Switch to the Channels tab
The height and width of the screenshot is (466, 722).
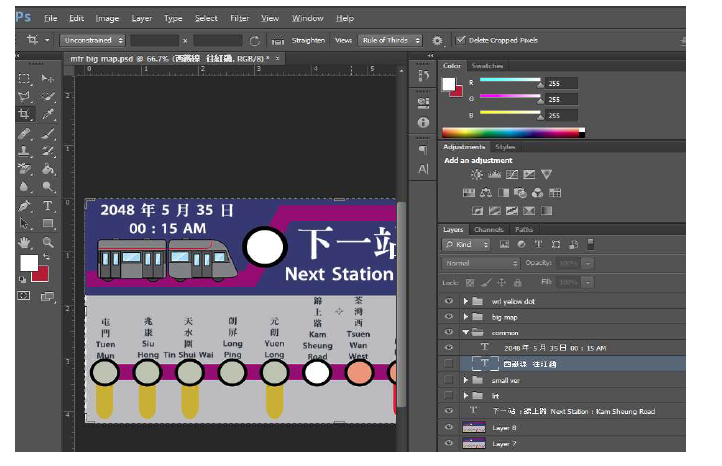[489, 229]
